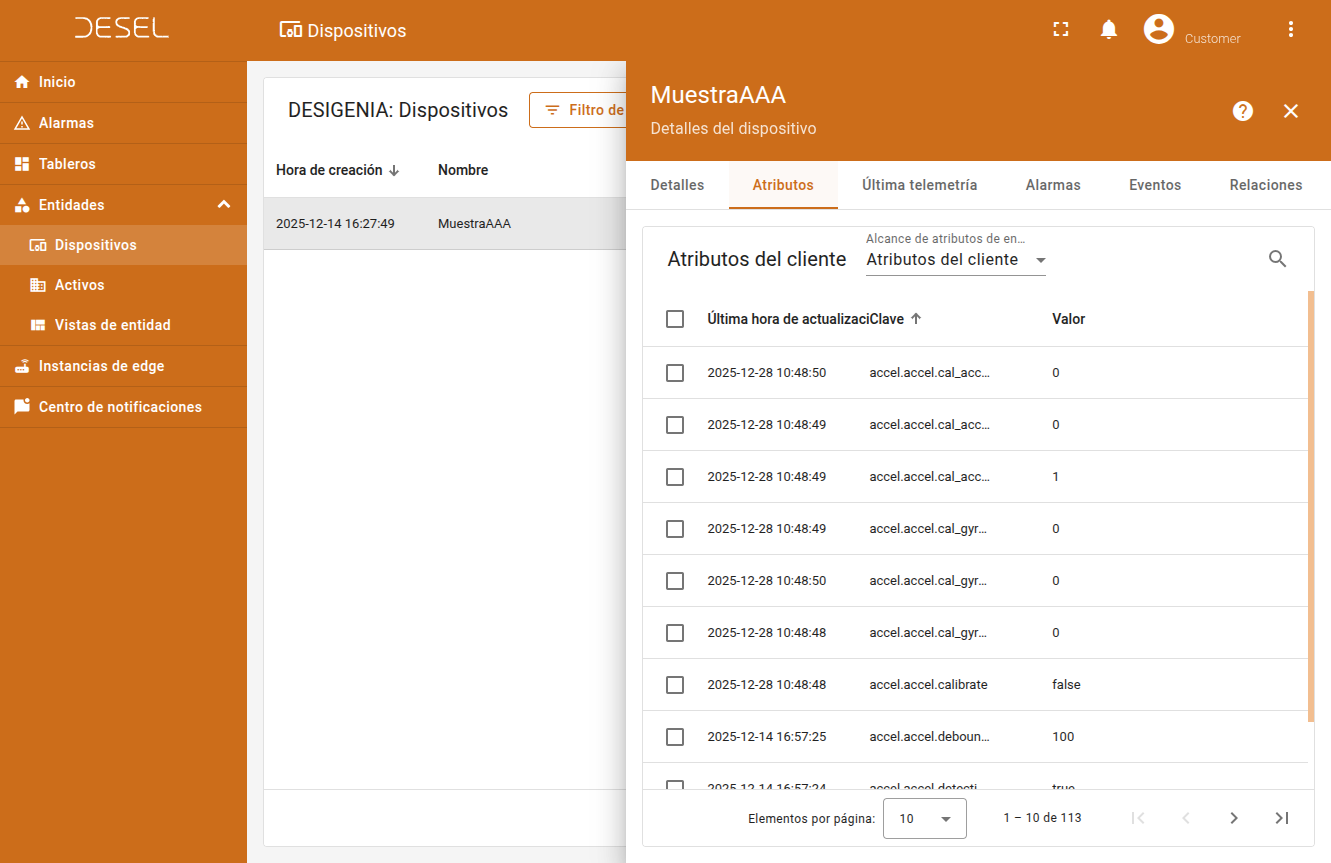
Task: Activate fullscreen mode icon
Action: (1060, 29)
